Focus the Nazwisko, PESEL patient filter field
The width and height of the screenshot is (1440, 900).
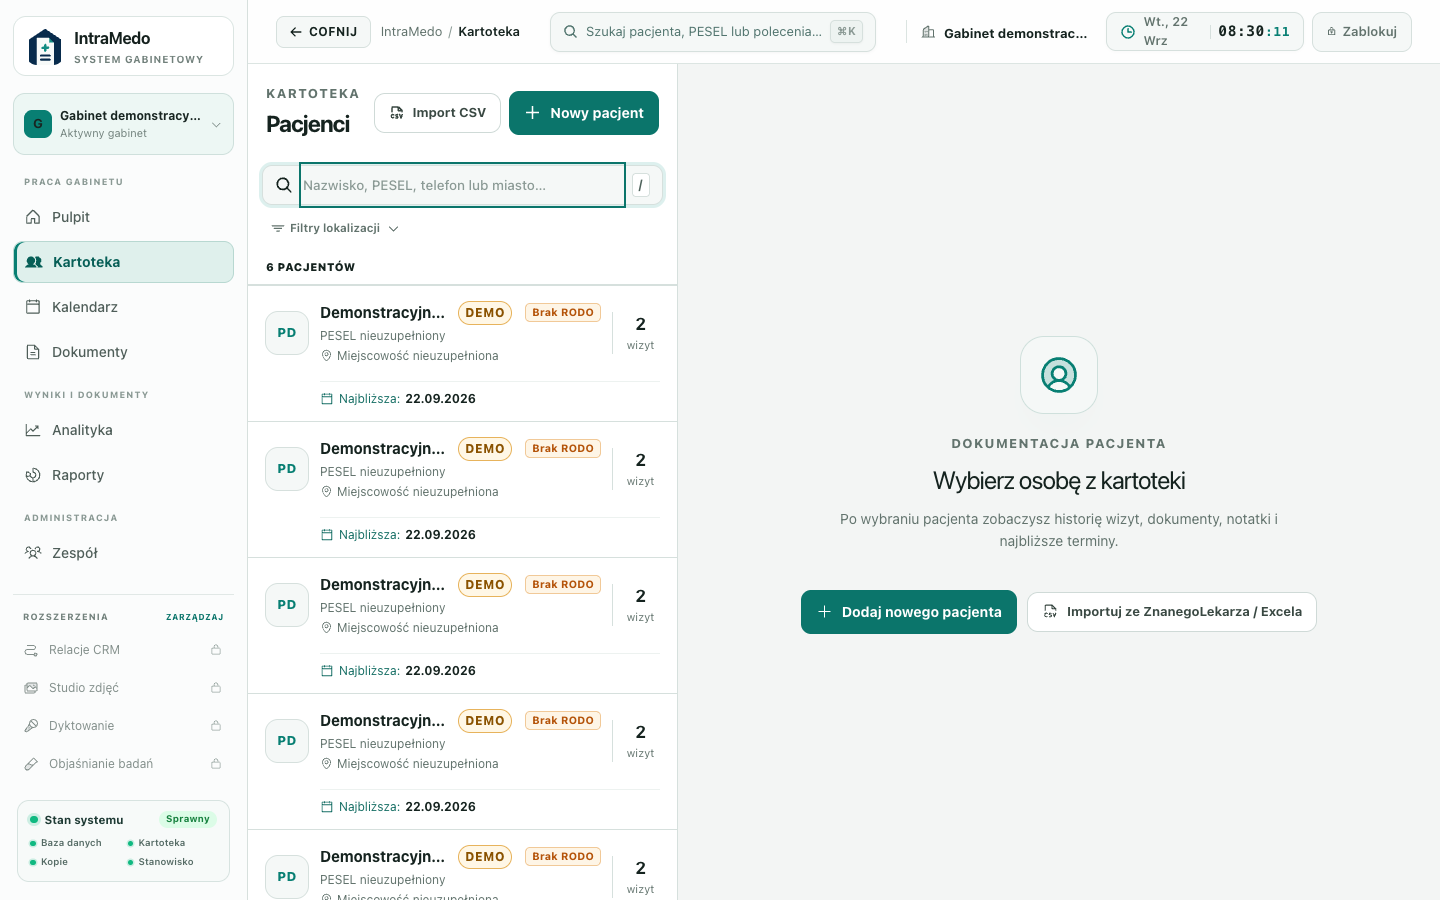(462, 185)
